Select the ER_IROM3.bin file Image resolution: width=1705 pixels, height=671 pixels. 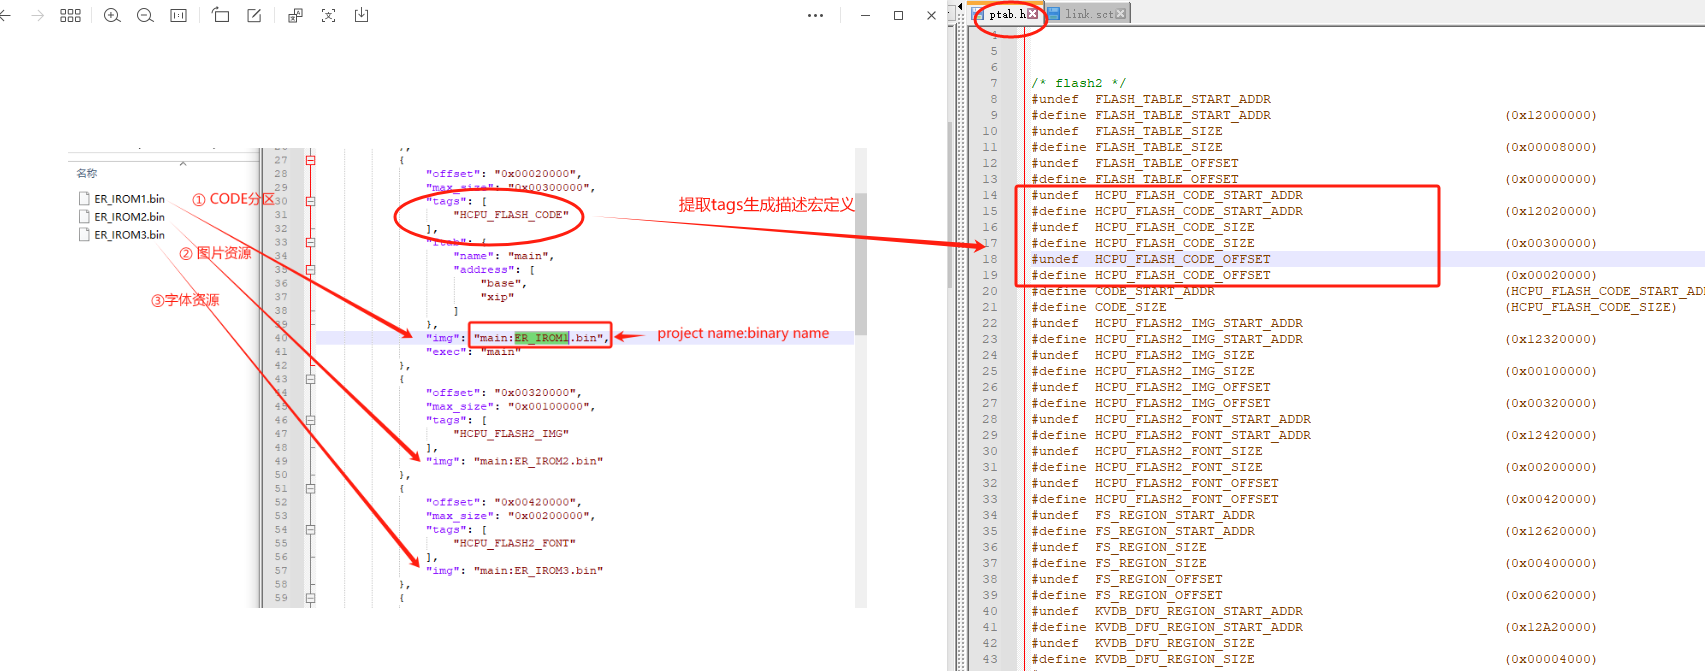tap(129, 235)
